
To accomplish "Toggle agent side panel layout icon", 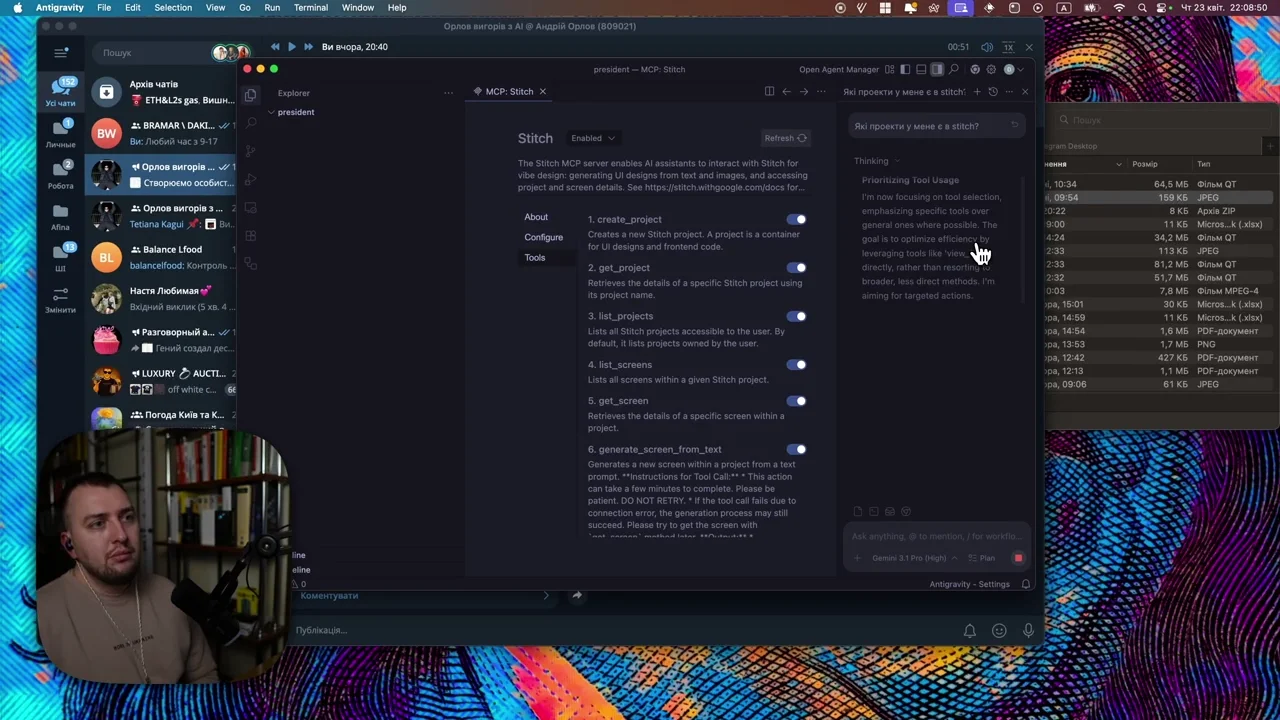I will pos(937,70).
